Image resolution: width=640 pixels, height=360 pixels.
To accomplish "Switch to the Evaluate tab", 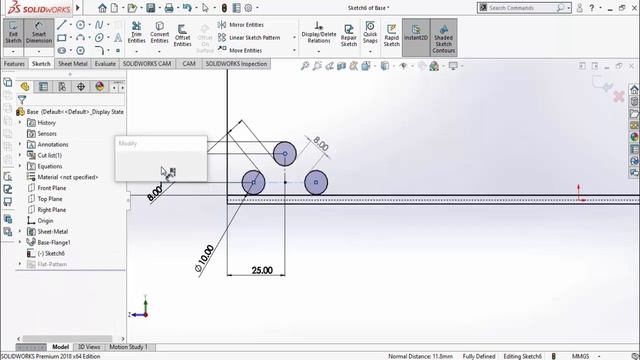I will point(105,64).
